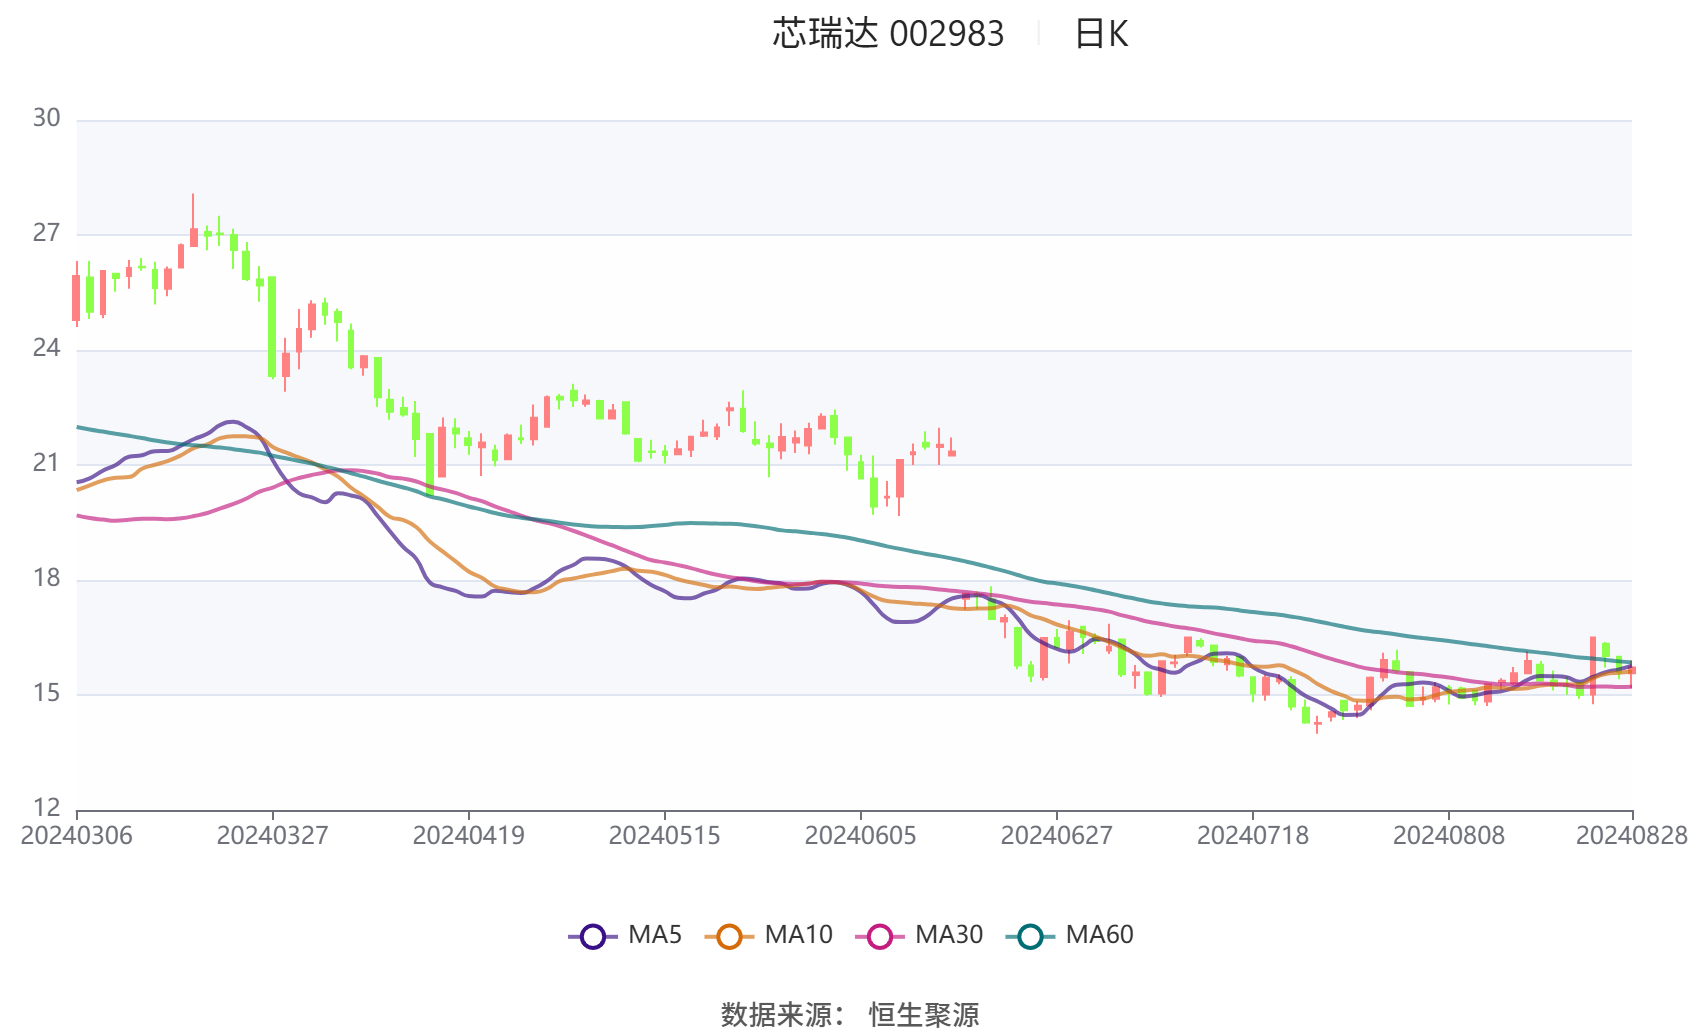Click the 20240515 x-axis date label

(x=665, y=836)
